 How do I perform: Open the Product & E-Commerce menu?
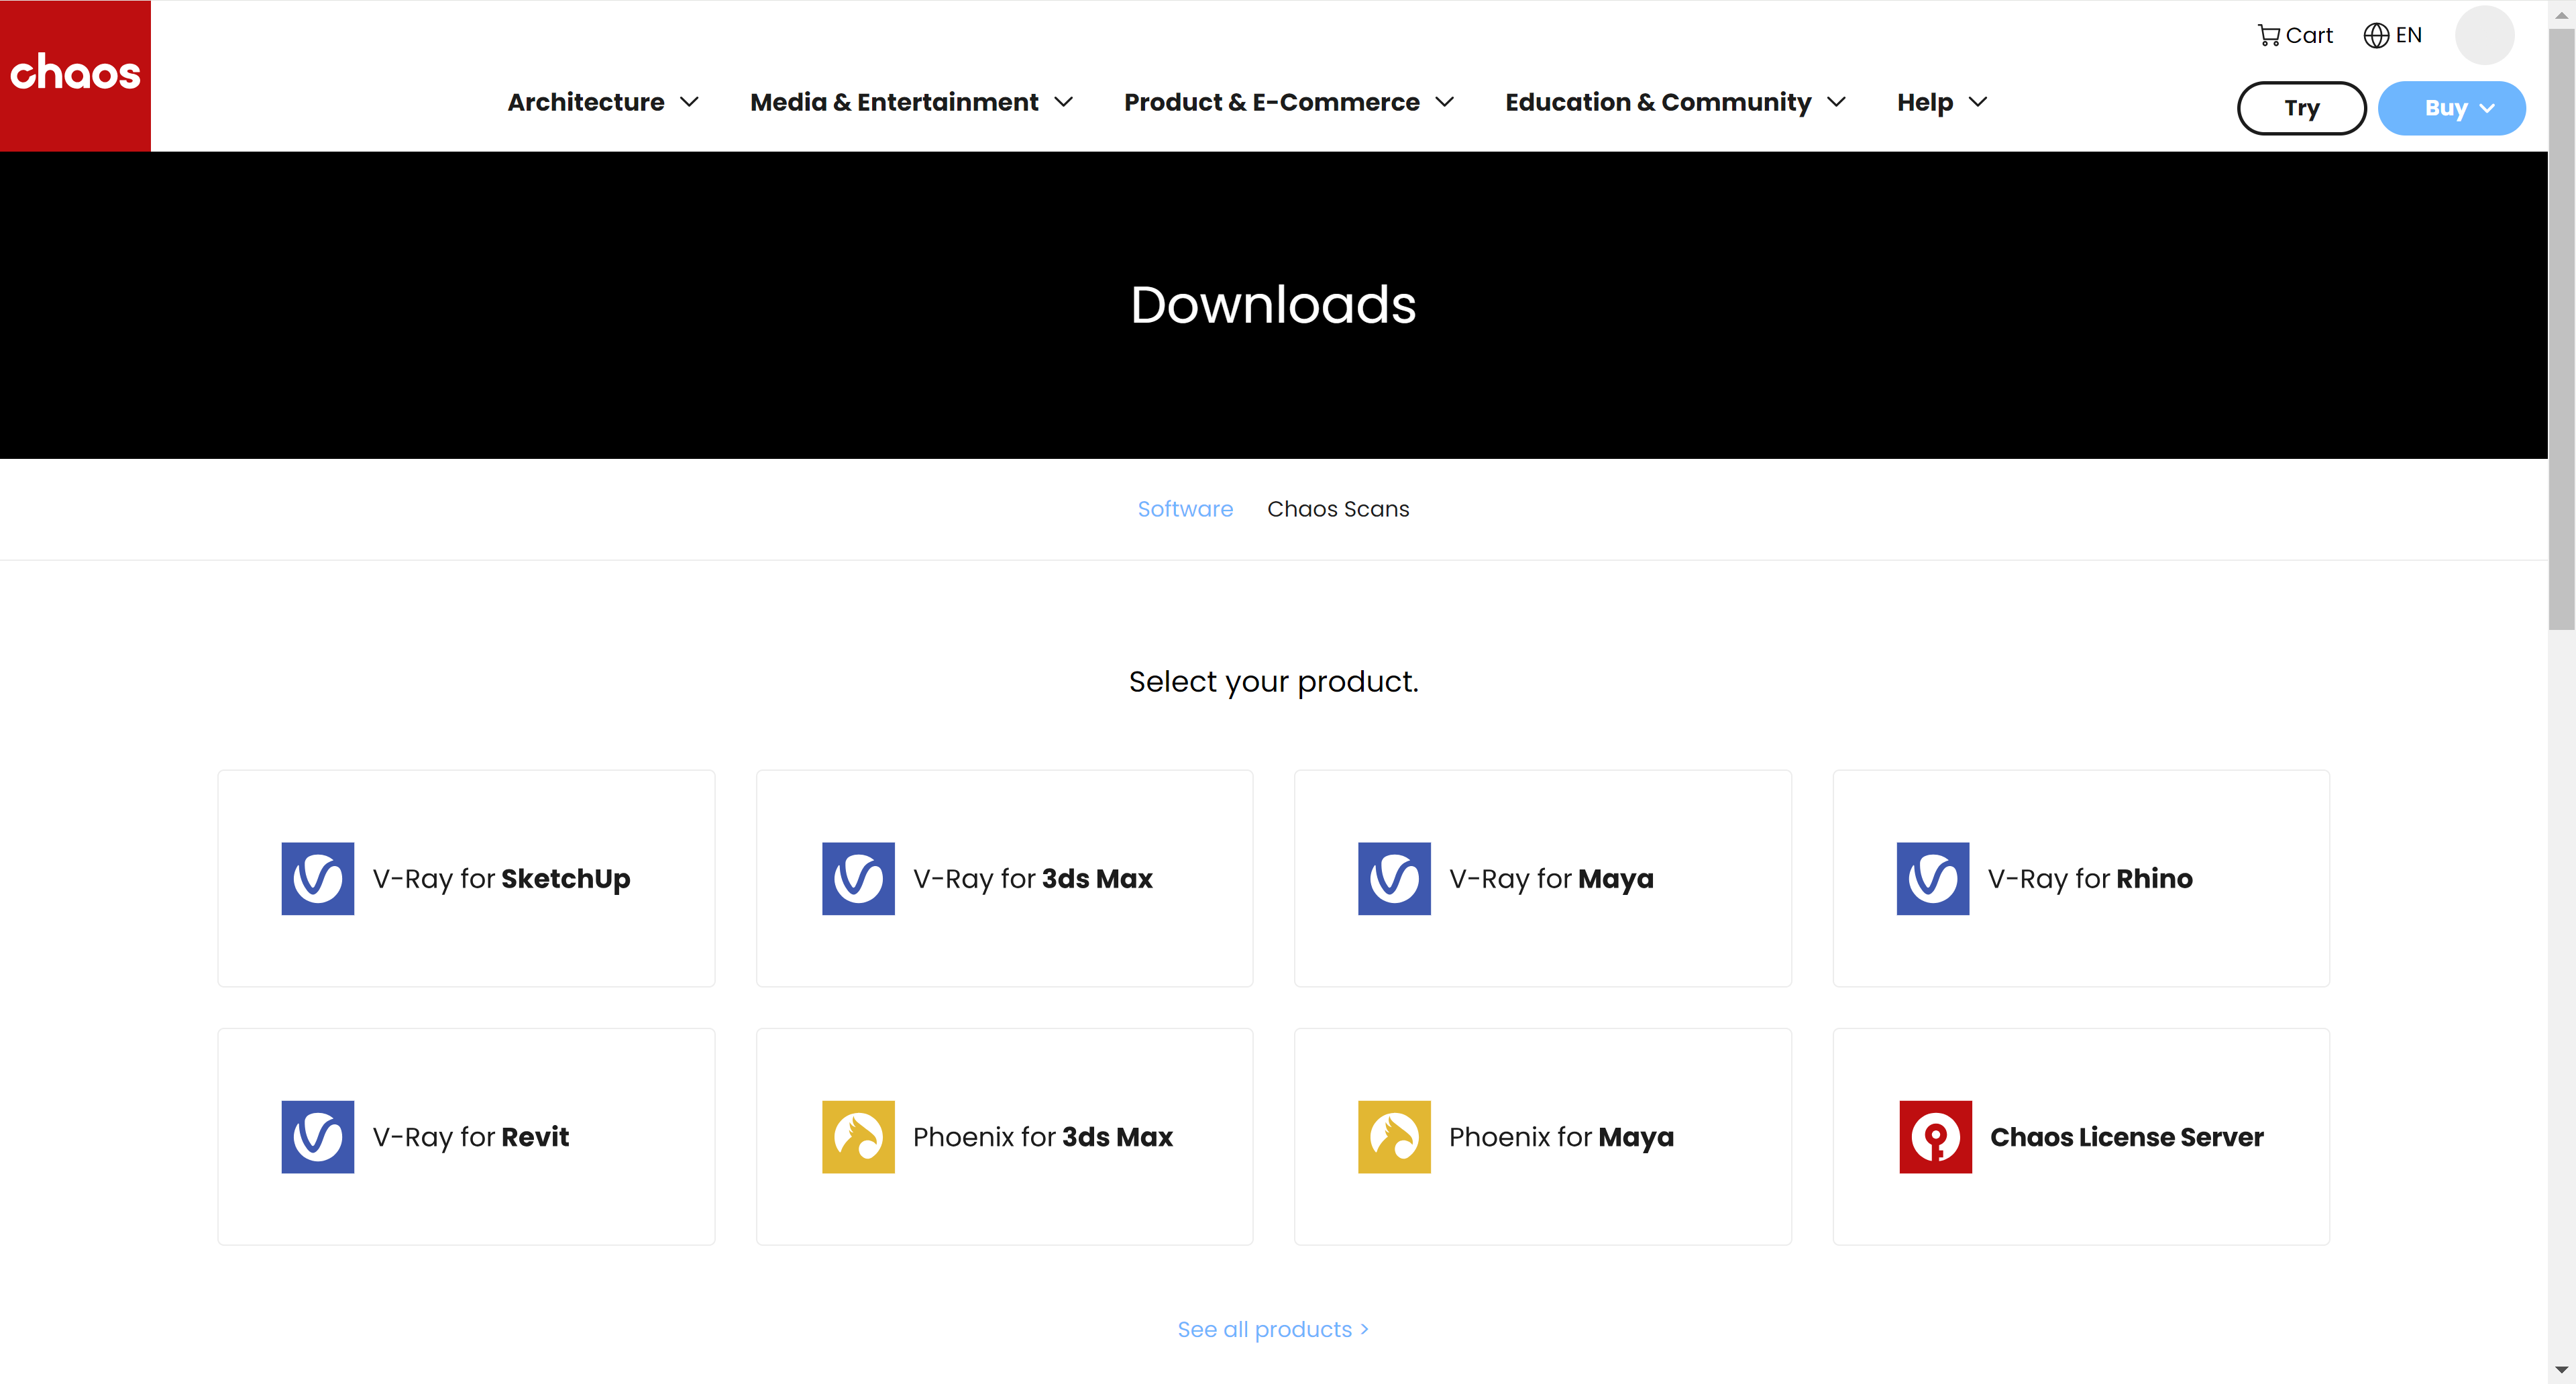pyautogui.click(x=1272, y=103)
